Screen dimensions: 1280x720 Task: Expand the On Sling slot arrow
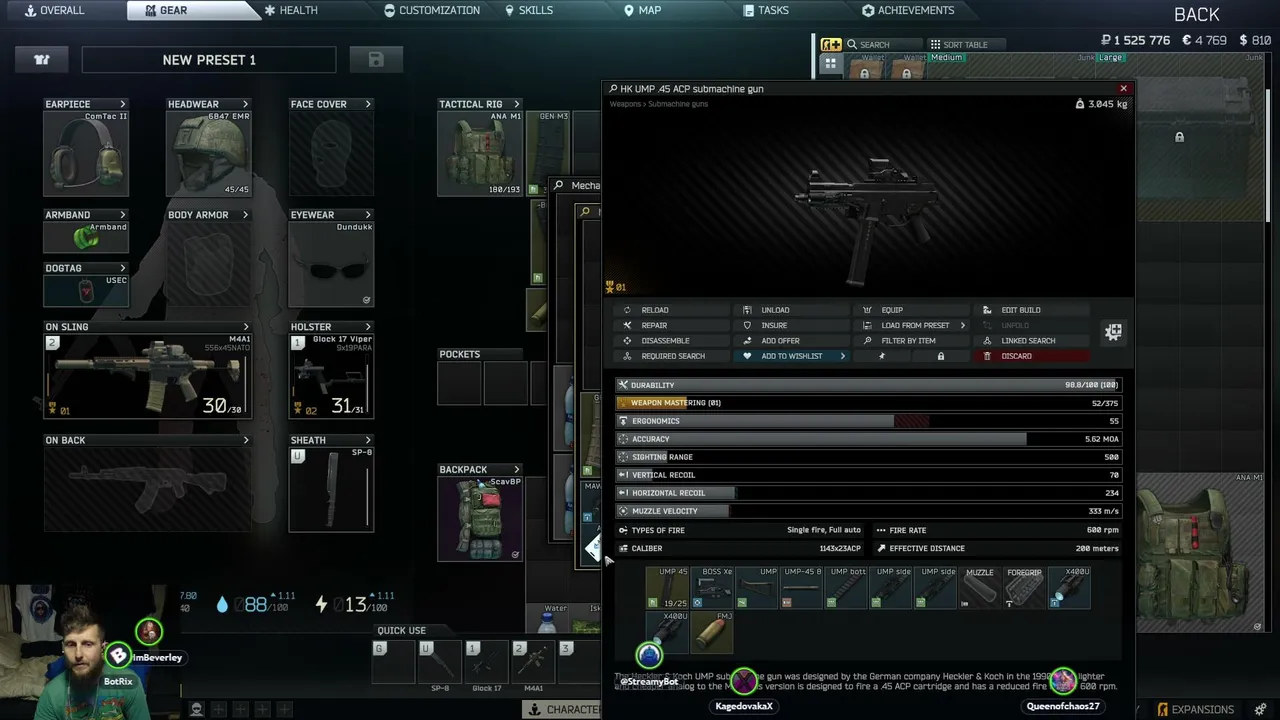tap(245, 327)
